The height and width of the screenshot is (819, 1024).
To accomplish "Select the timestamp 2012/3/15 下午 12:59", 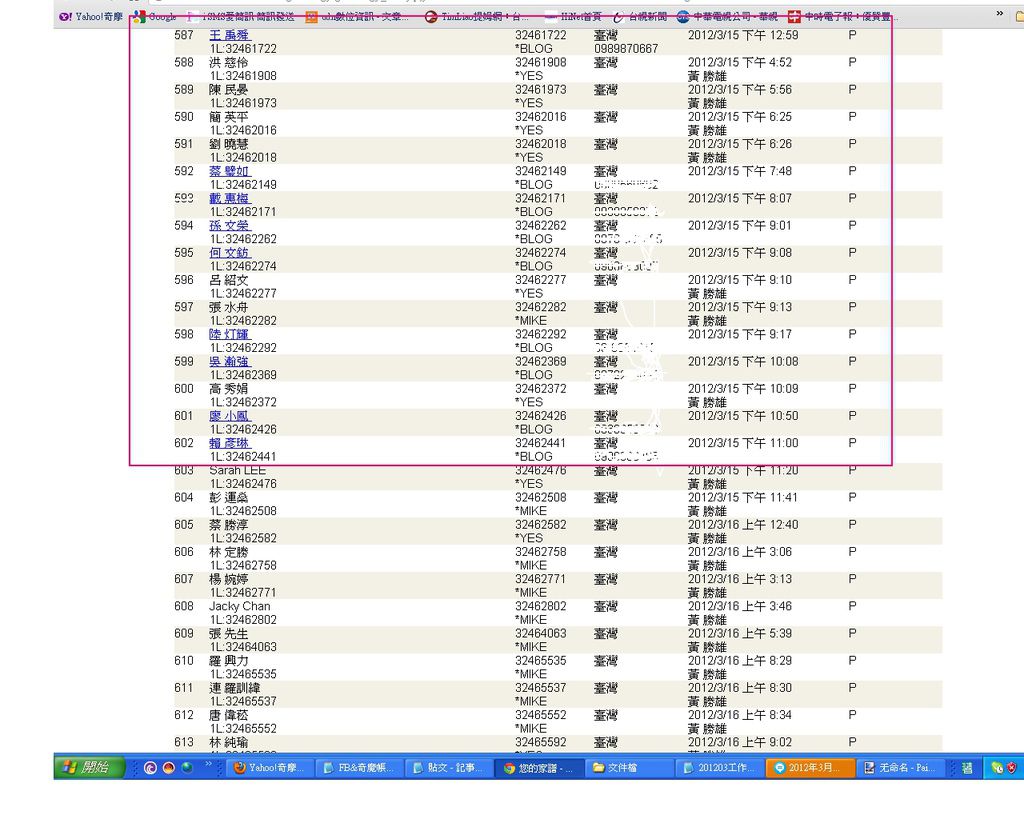I will tap(743, 35).
